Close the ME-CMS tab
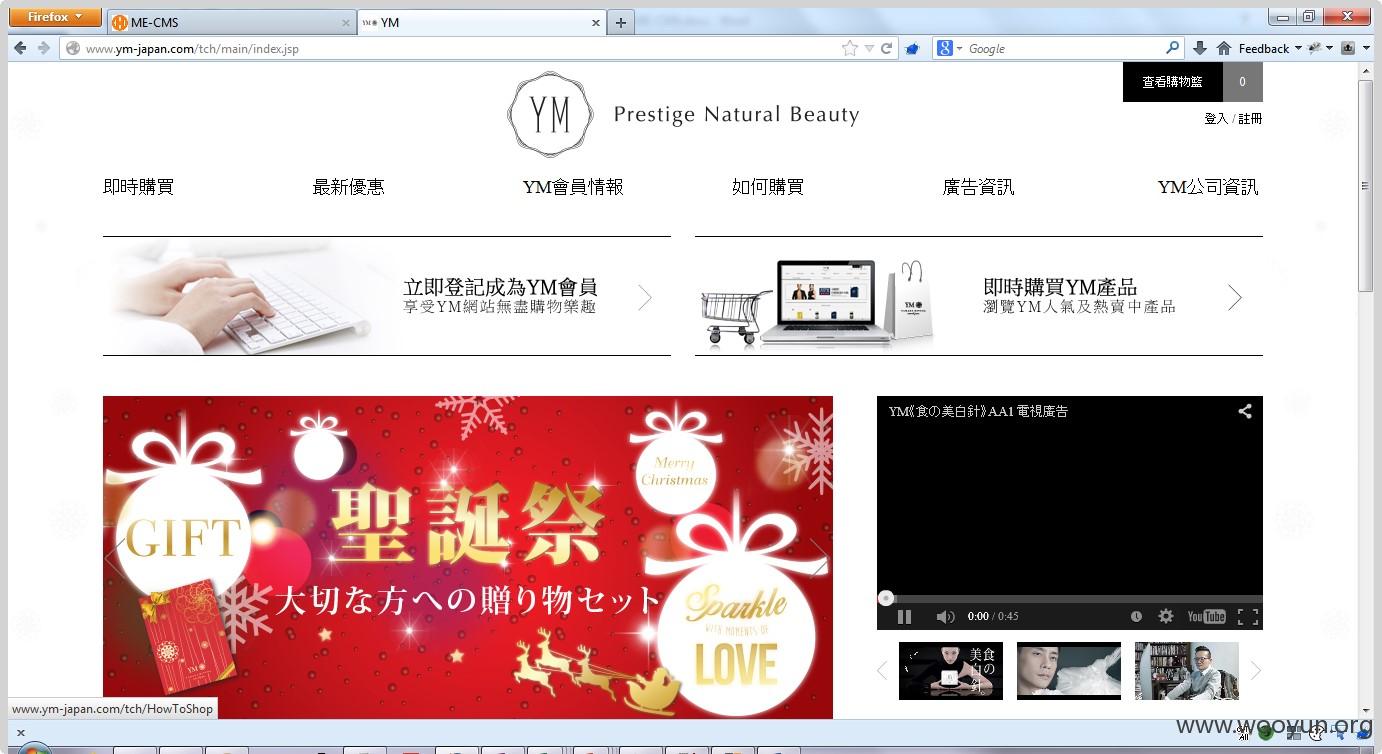1382x754 pixels. 346,22
